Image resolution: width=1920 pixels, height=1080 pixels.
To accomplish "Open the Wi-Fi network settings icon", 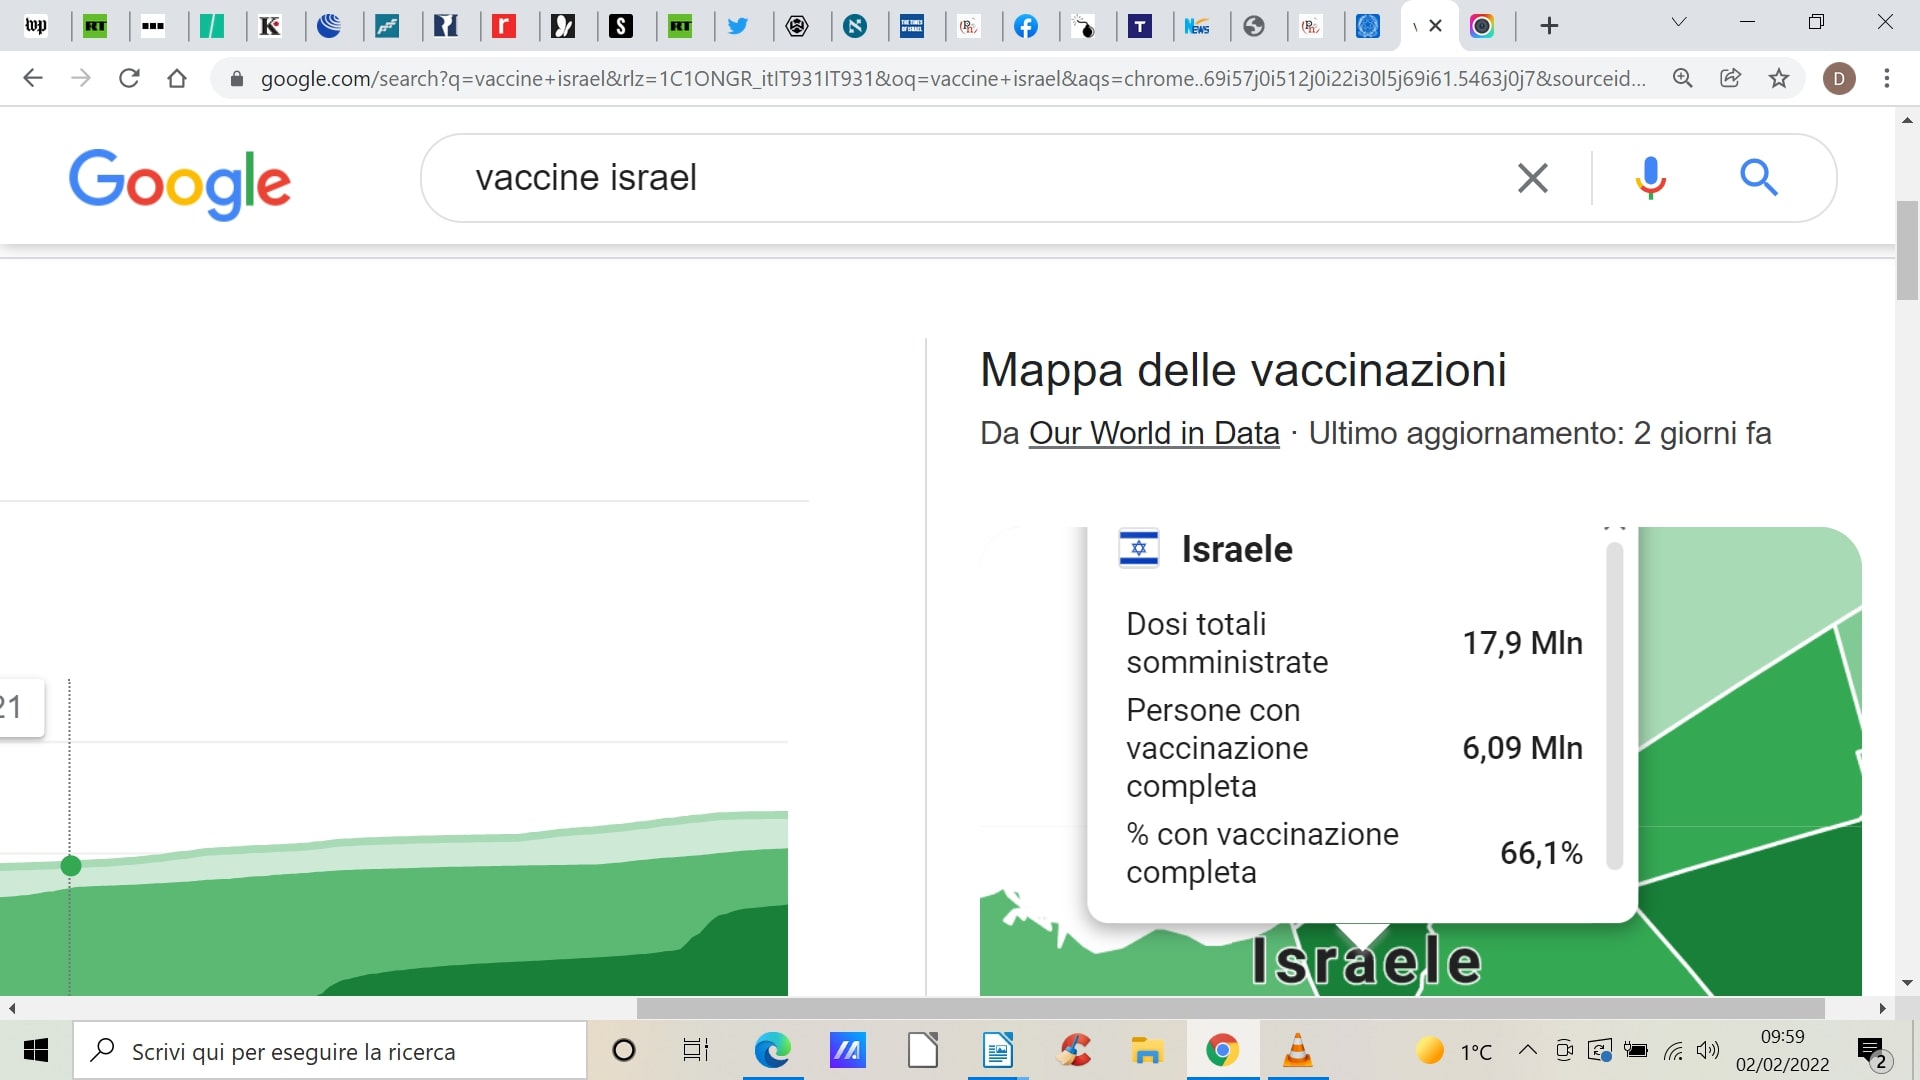I will coord(1673,1050).
